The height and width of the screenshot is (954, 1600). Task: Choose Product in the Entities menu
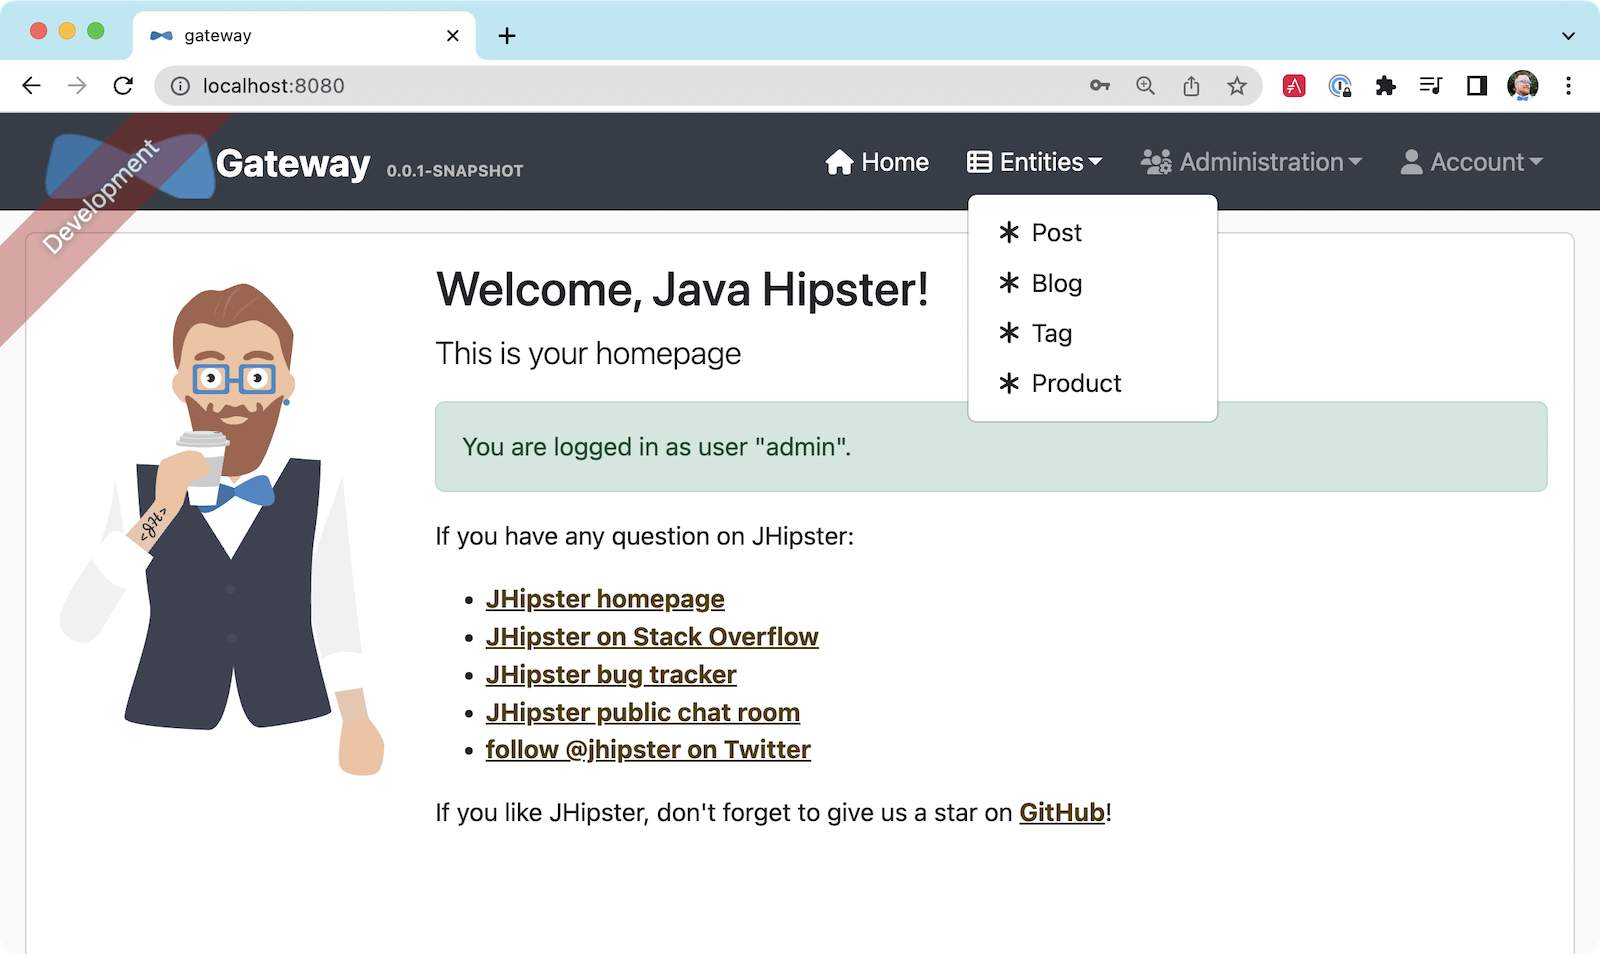(x=1076, y=383)
